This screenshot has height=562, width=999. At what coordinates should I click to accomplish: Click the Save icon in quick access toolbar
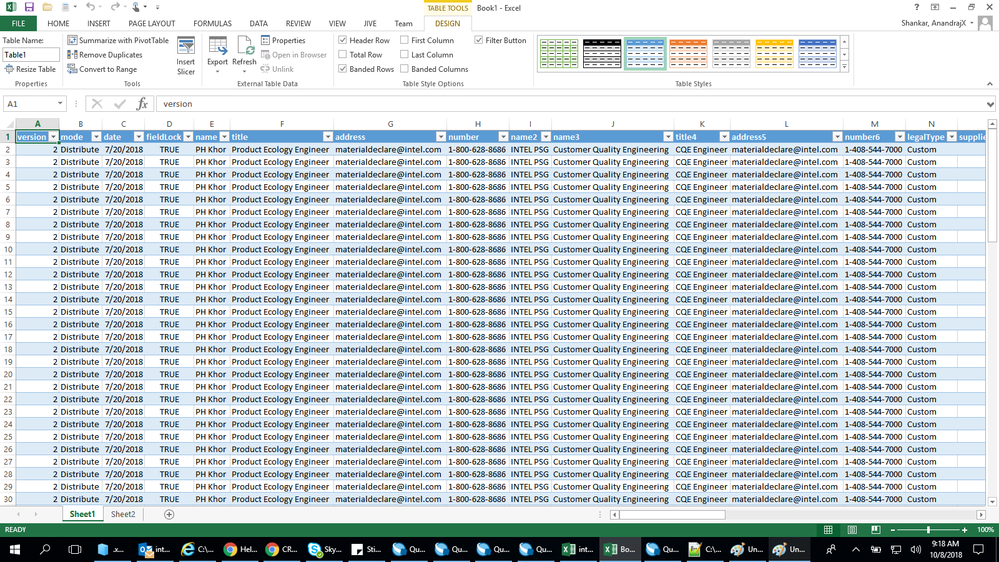pos(29,7)
